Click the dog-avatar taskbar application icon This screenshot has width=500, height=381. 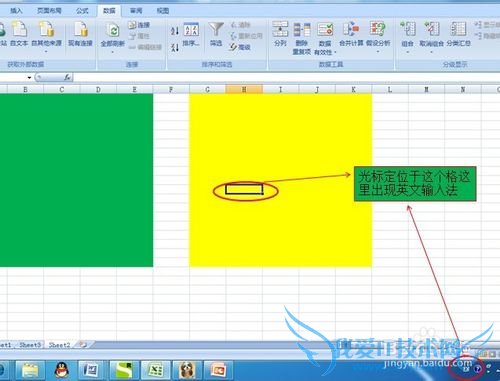pyautogui.click(x=187, y=370)
